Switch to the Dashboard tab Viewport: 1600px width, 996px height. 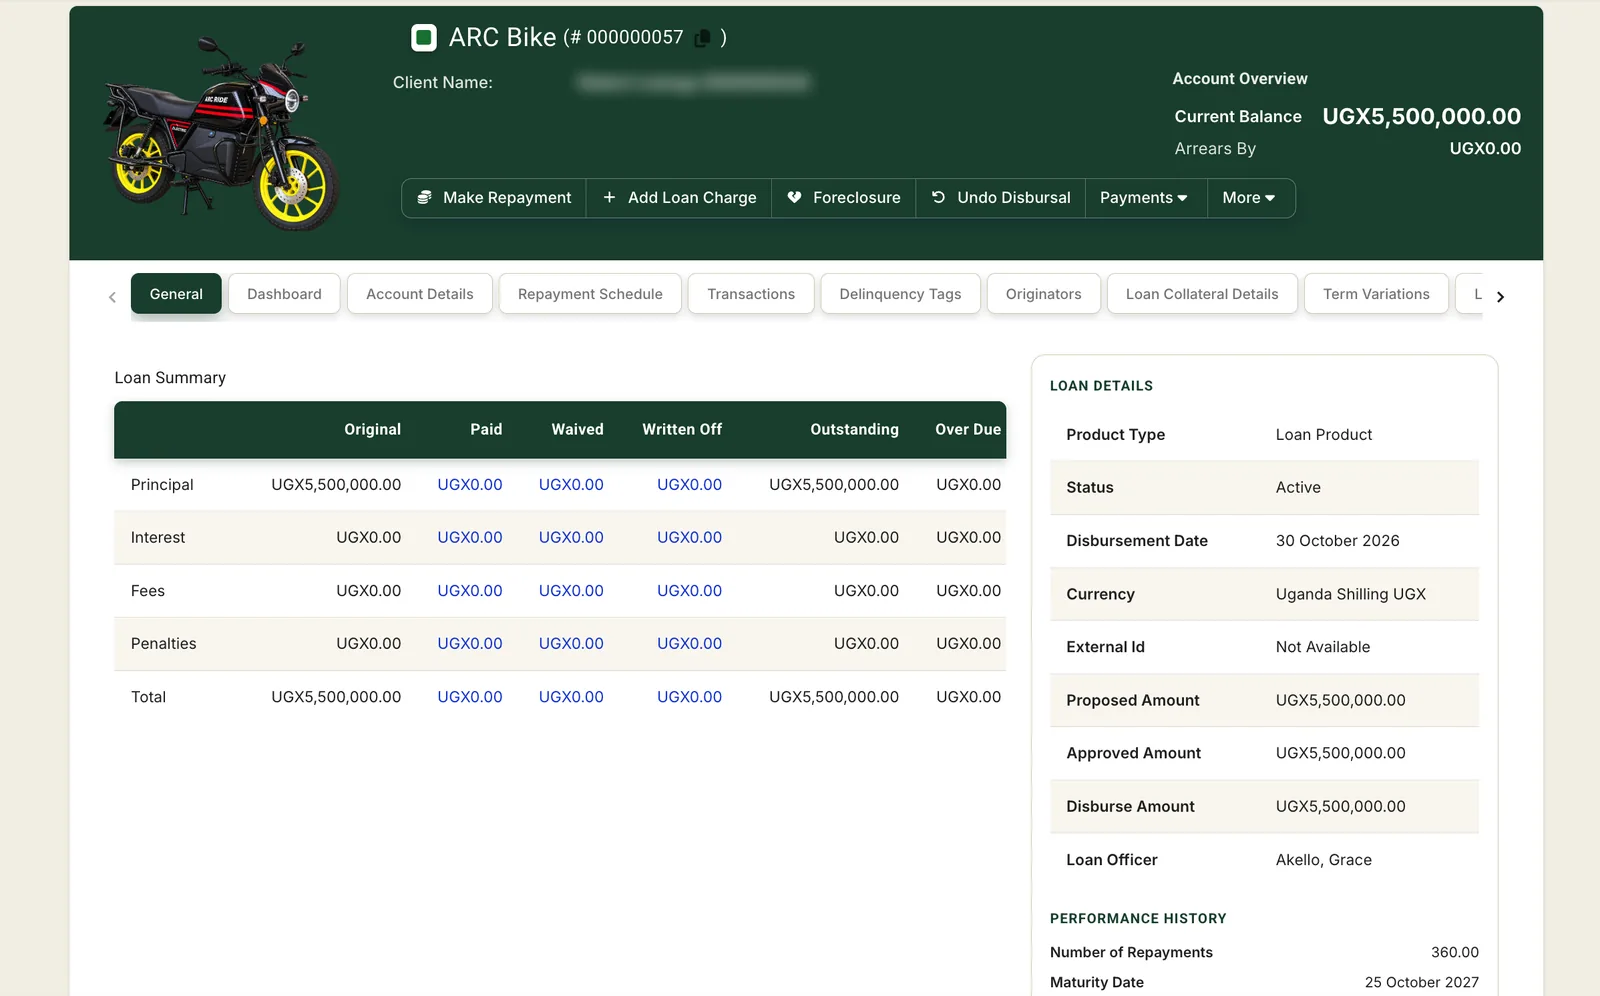tap(284, 294)
